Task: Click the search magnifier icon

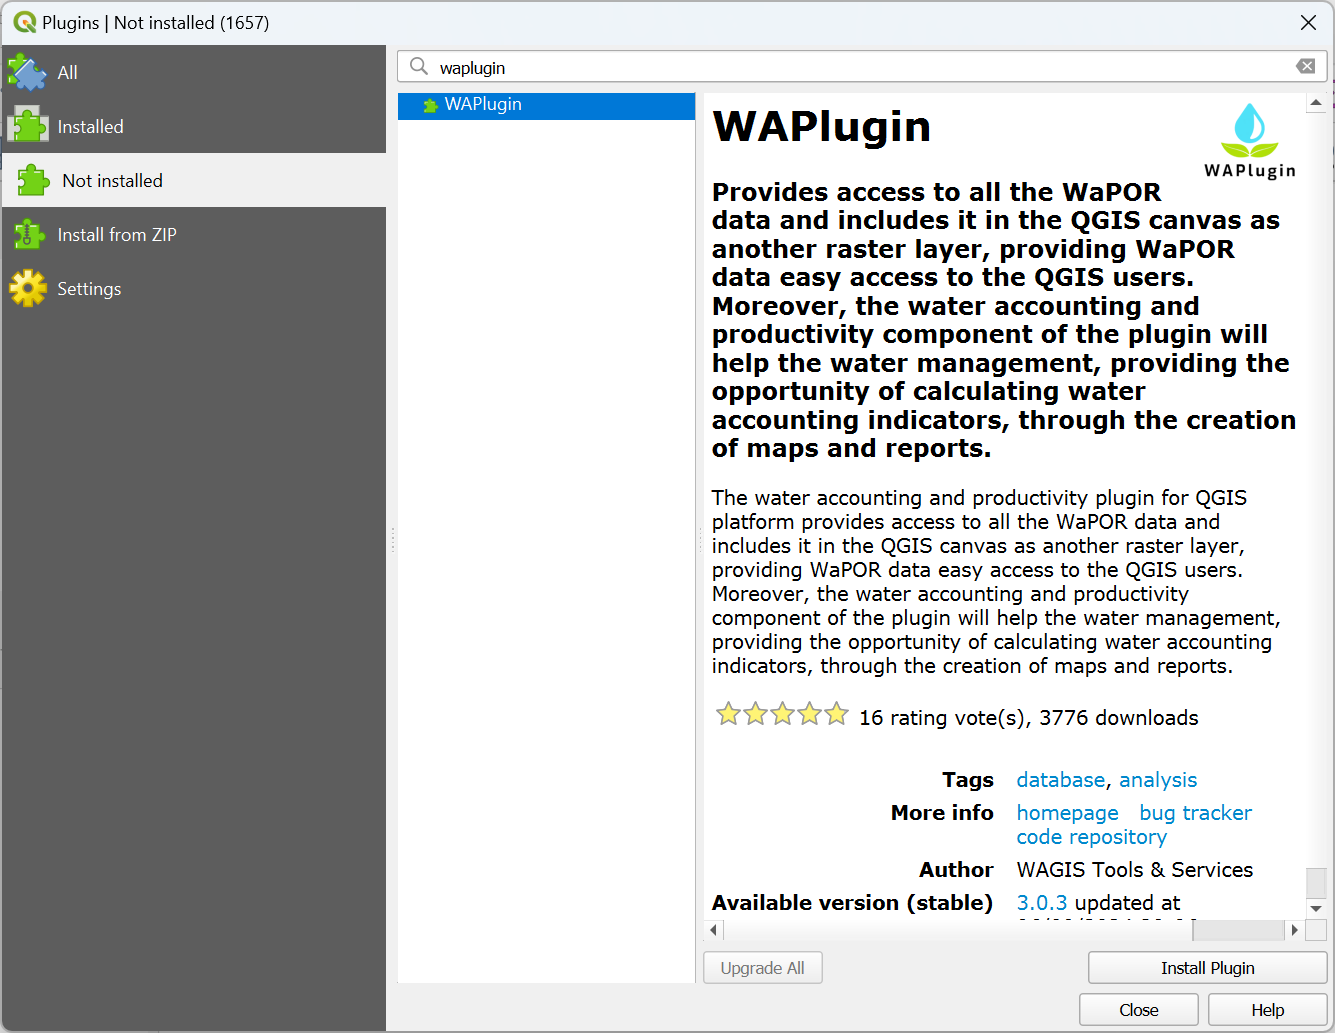Action: pyautogui.click(x=419, y=66)
